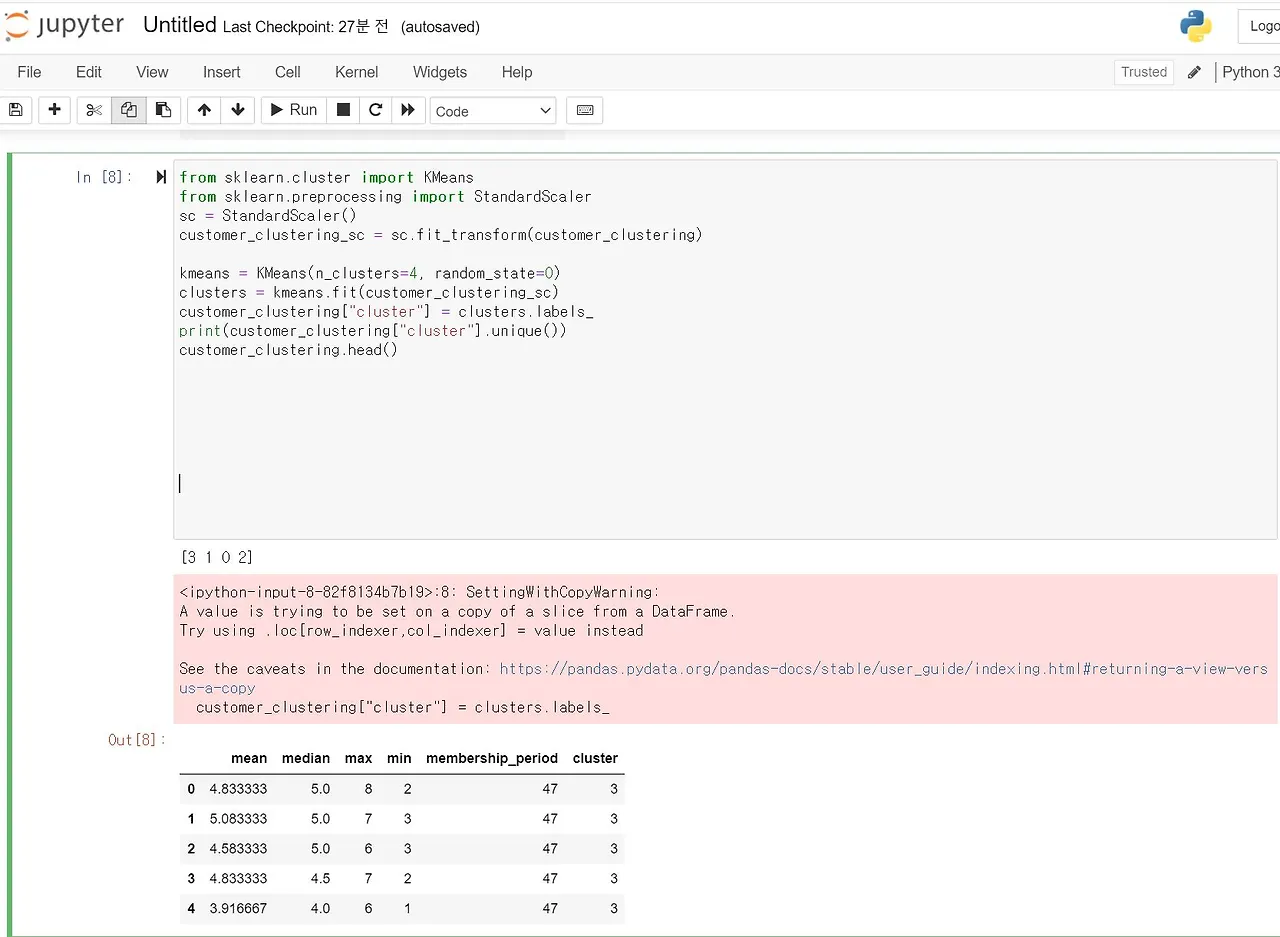Click the mean value 4.833333 in row 0
The image size is (1280, 937).
coord(238,789)
